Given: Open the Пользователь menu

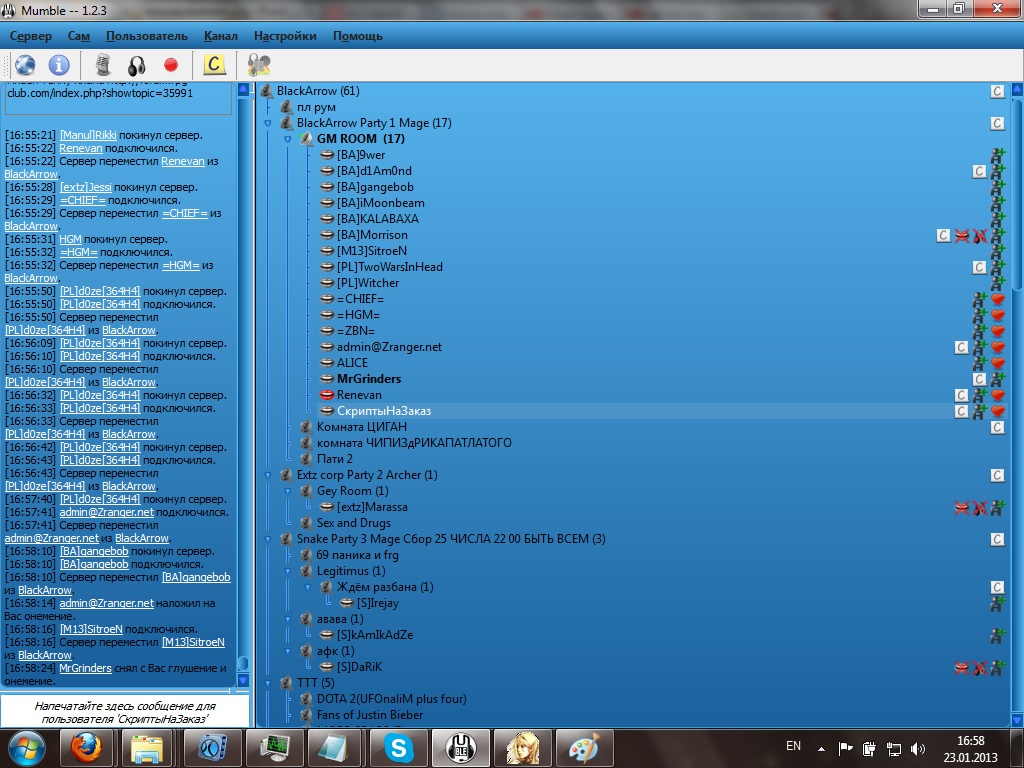Looking at the screenshot, I should point(146,36).
